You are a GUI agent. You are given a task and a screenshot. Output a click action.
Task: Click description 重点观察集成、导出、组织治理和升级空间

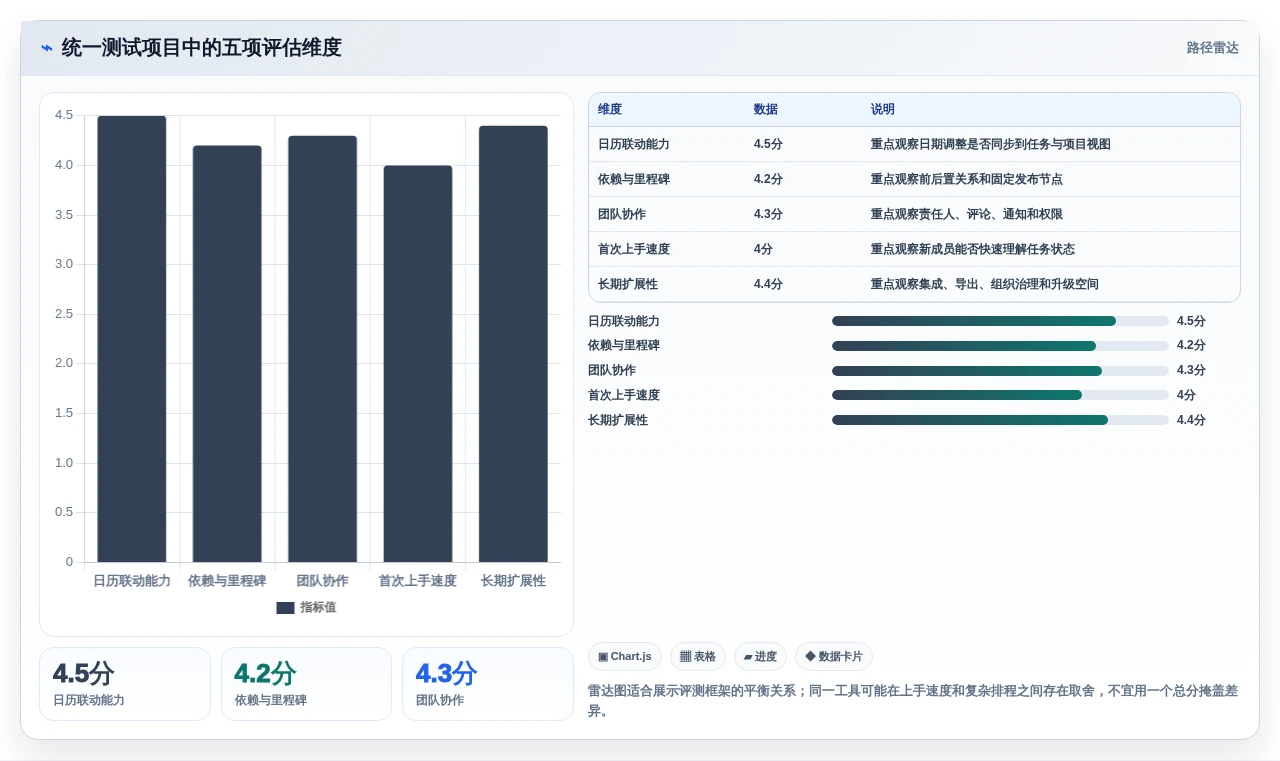click(x=985, y=285)
